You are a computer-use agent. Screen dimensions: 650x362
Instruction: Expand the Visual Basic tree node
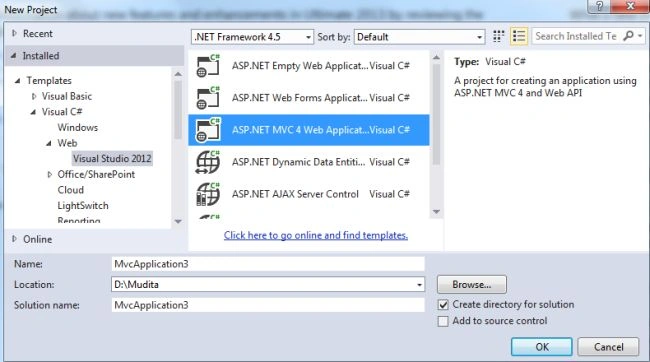coord(34,97)
